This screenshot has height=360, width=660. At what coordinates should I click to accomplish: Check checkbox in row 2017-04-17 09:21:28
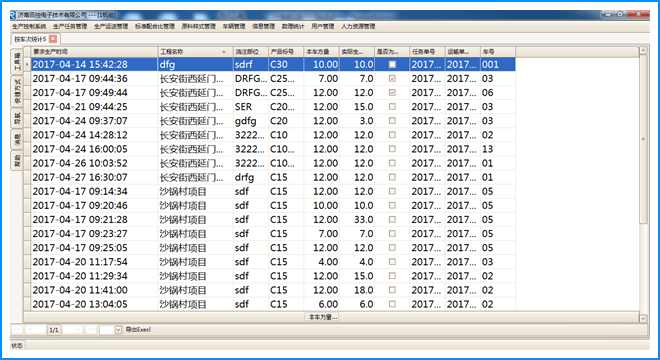(392, 220)
